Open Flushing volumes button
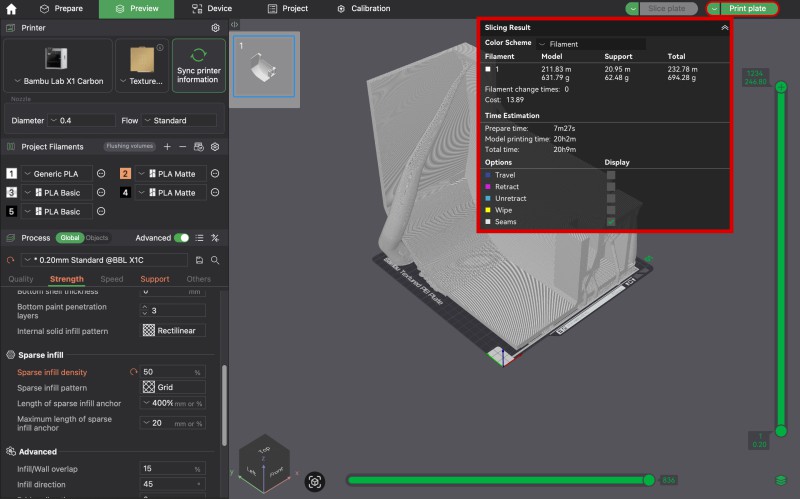 130,146
